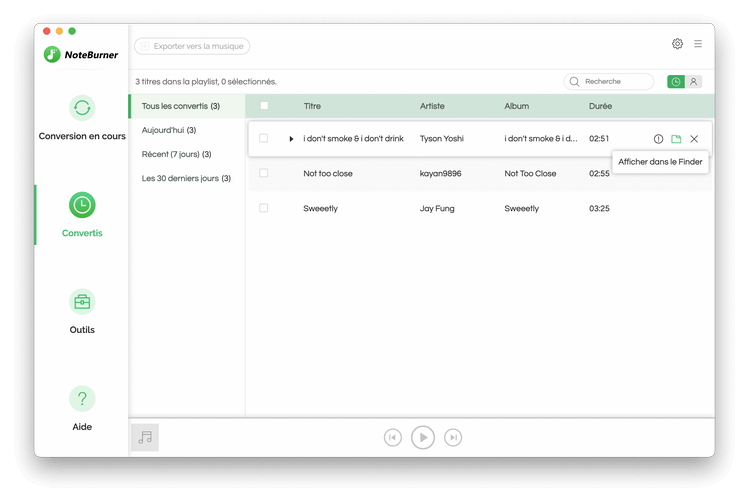Click the green folder Finder icon
The image size is (749, 502).
(676, 139)
